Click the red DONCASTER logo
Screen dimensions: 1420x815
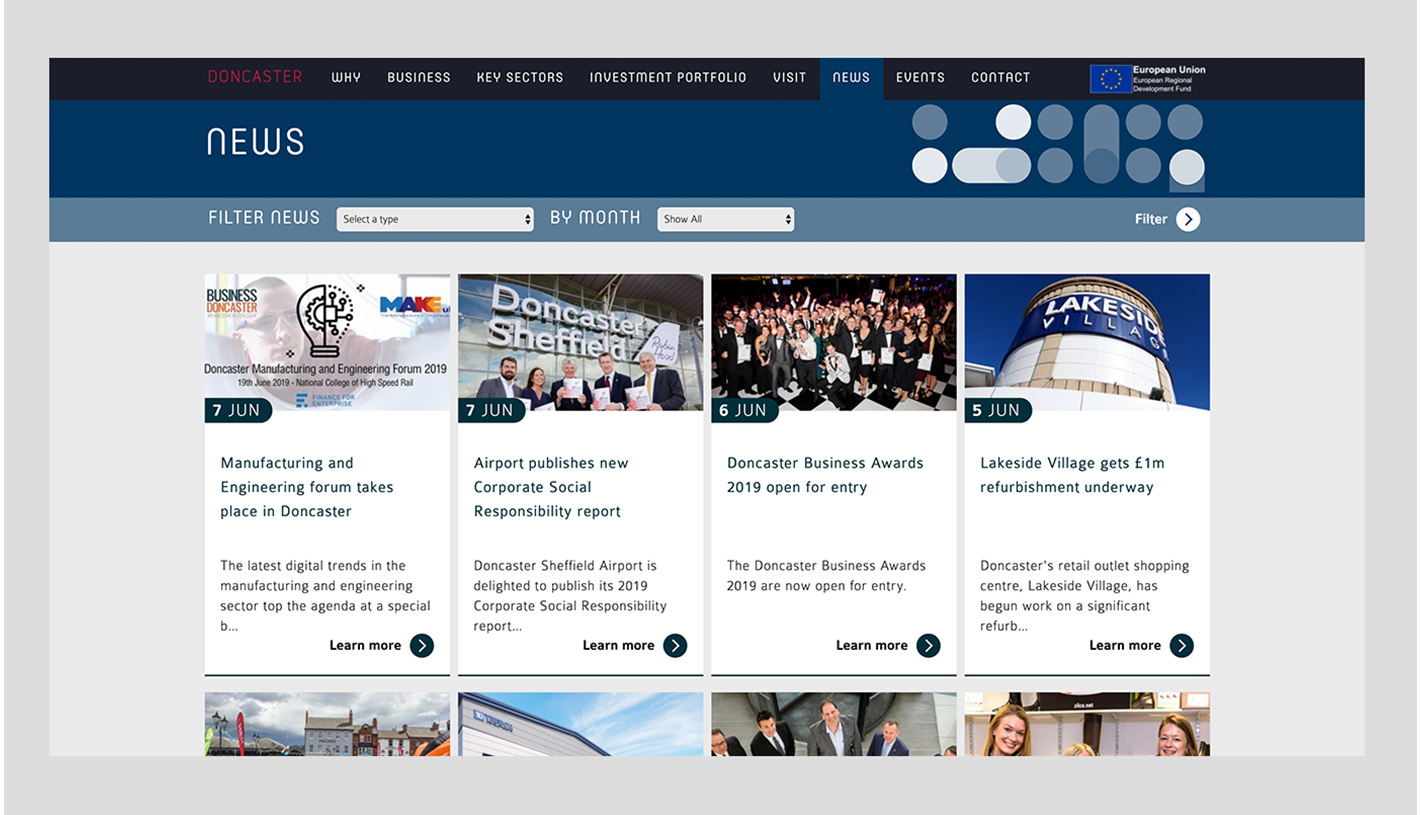click(x=254, y=76)
